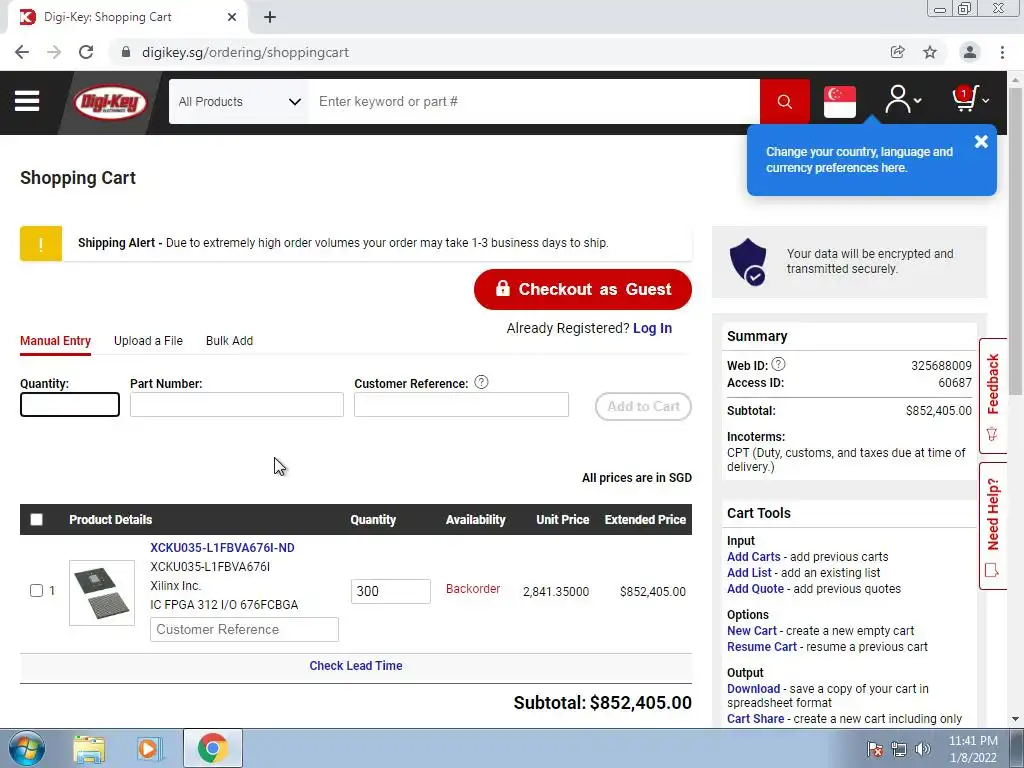Click the Add to Cart button

tap(643, 406)
